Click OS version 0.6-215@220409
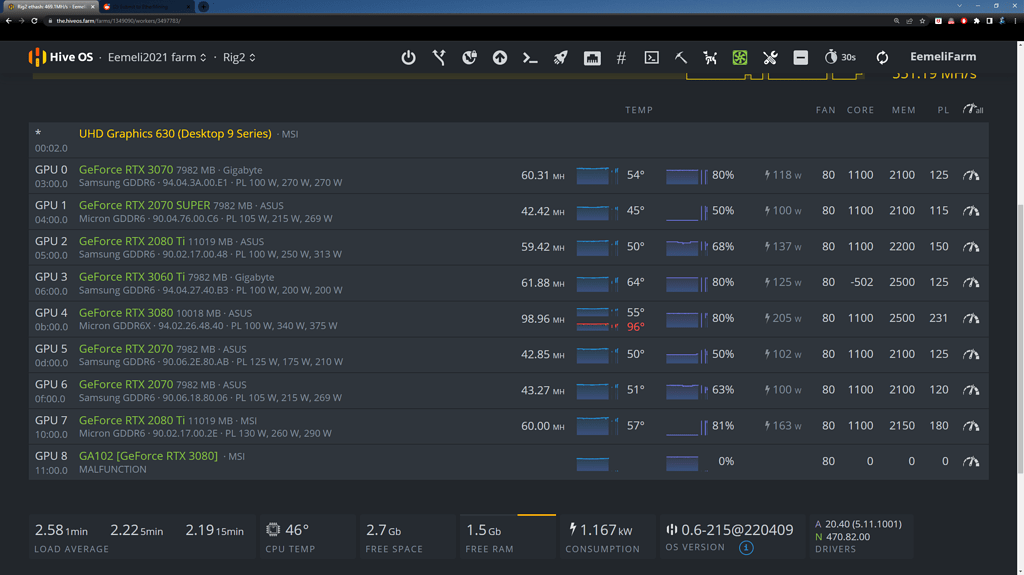 coord(737,530)
